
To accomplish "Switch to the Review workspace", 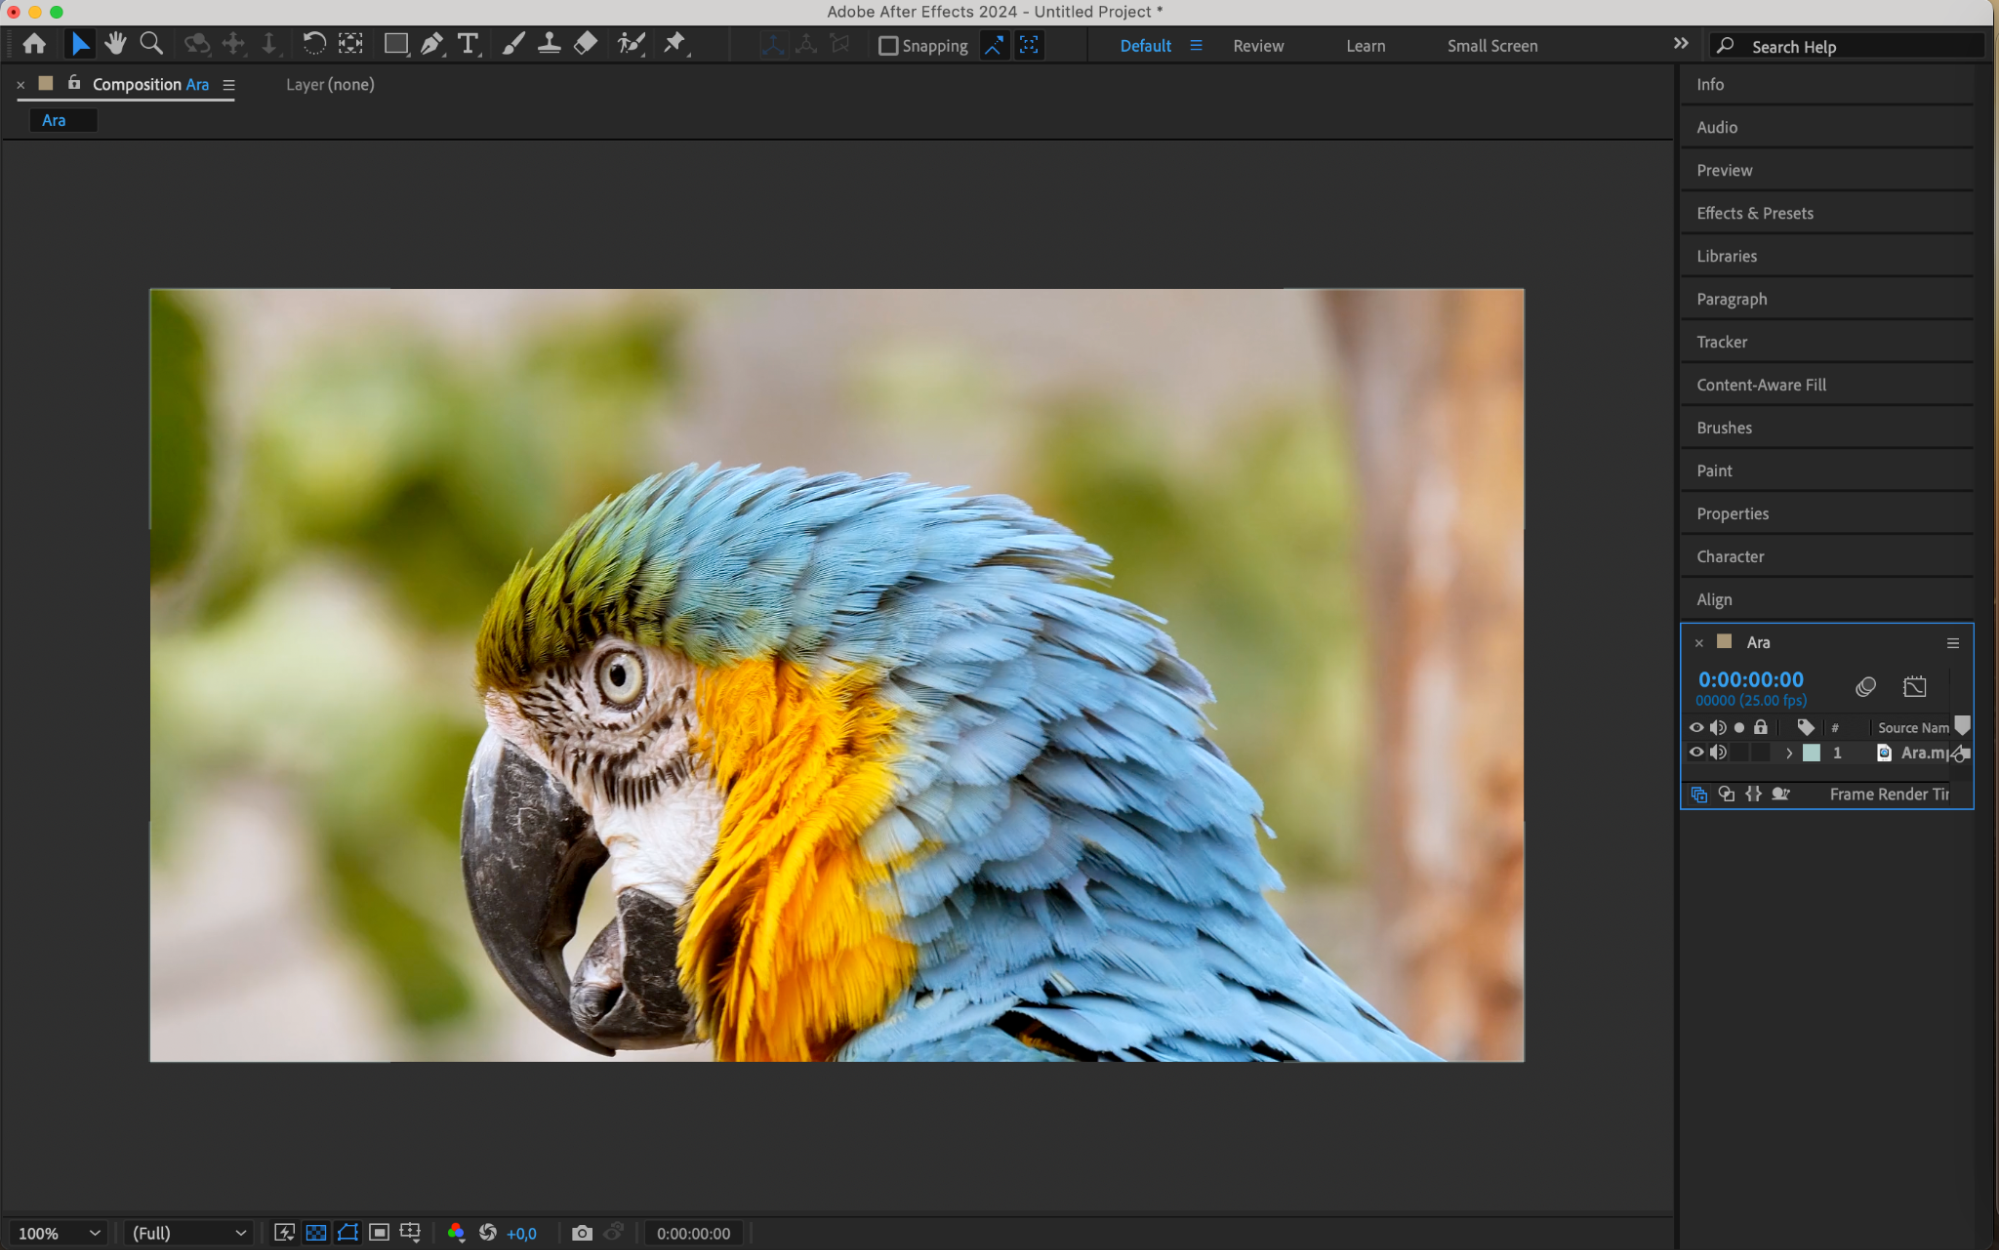I will pyautogui.click(x=1258, y=46).
